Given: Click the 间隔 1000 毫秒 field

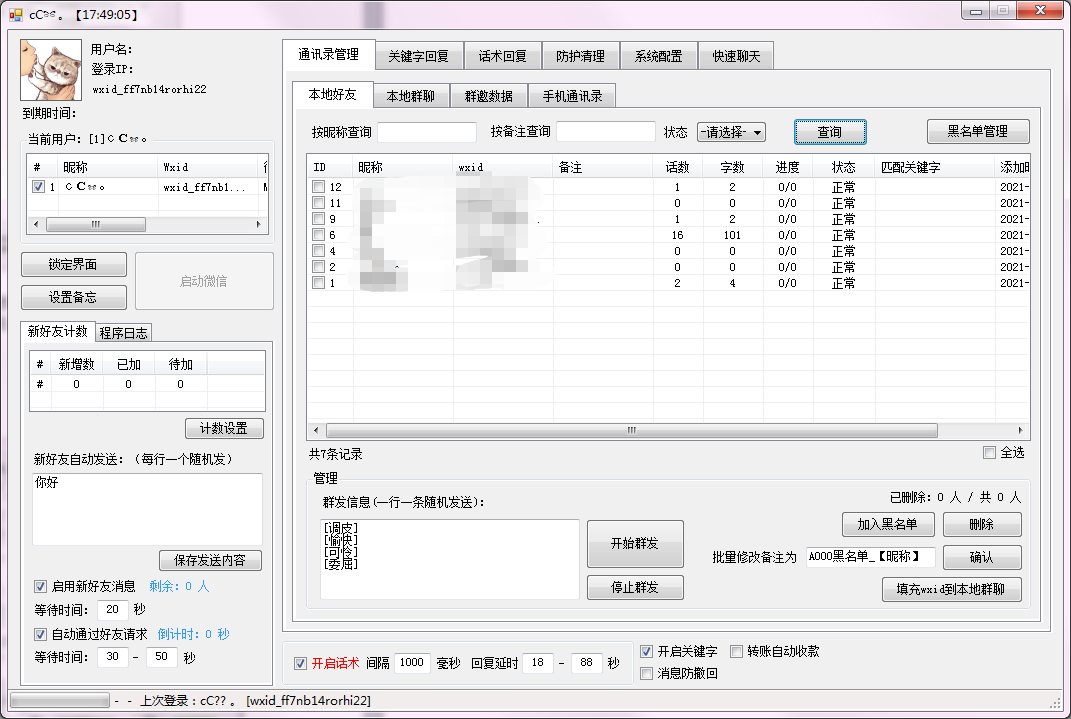Looking at the screenshot, I should coord(412,663).
